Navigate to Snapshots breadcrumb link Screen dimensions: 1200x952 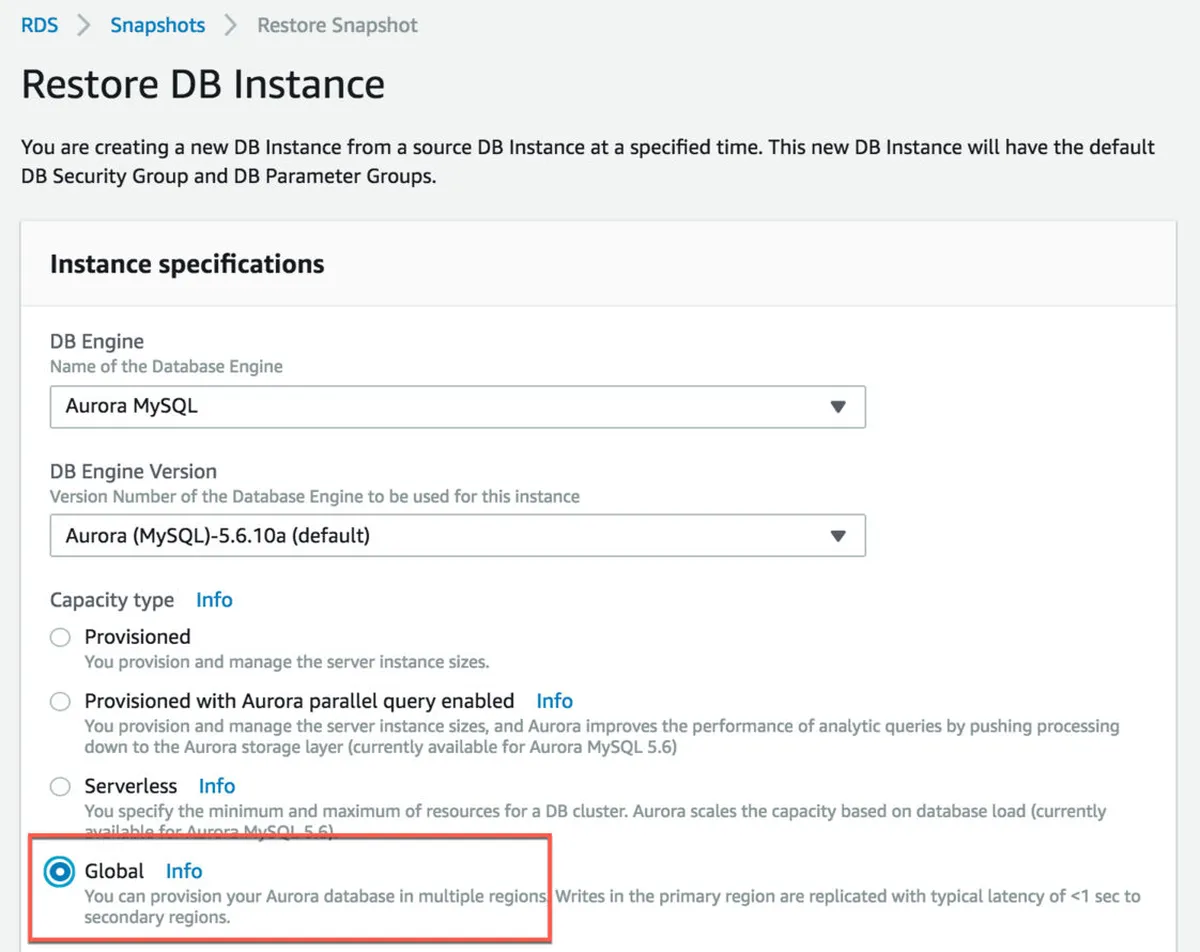tap(158, 25)
